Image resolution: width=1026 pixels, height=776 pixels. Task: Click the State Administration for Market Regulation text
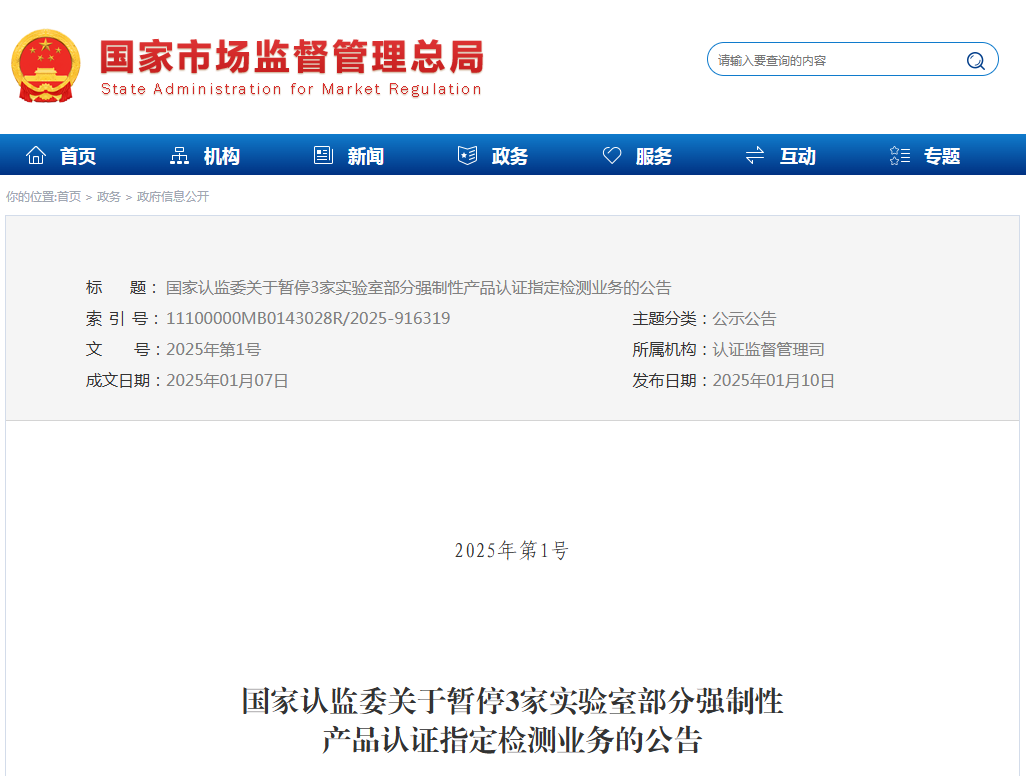[291, 89]
